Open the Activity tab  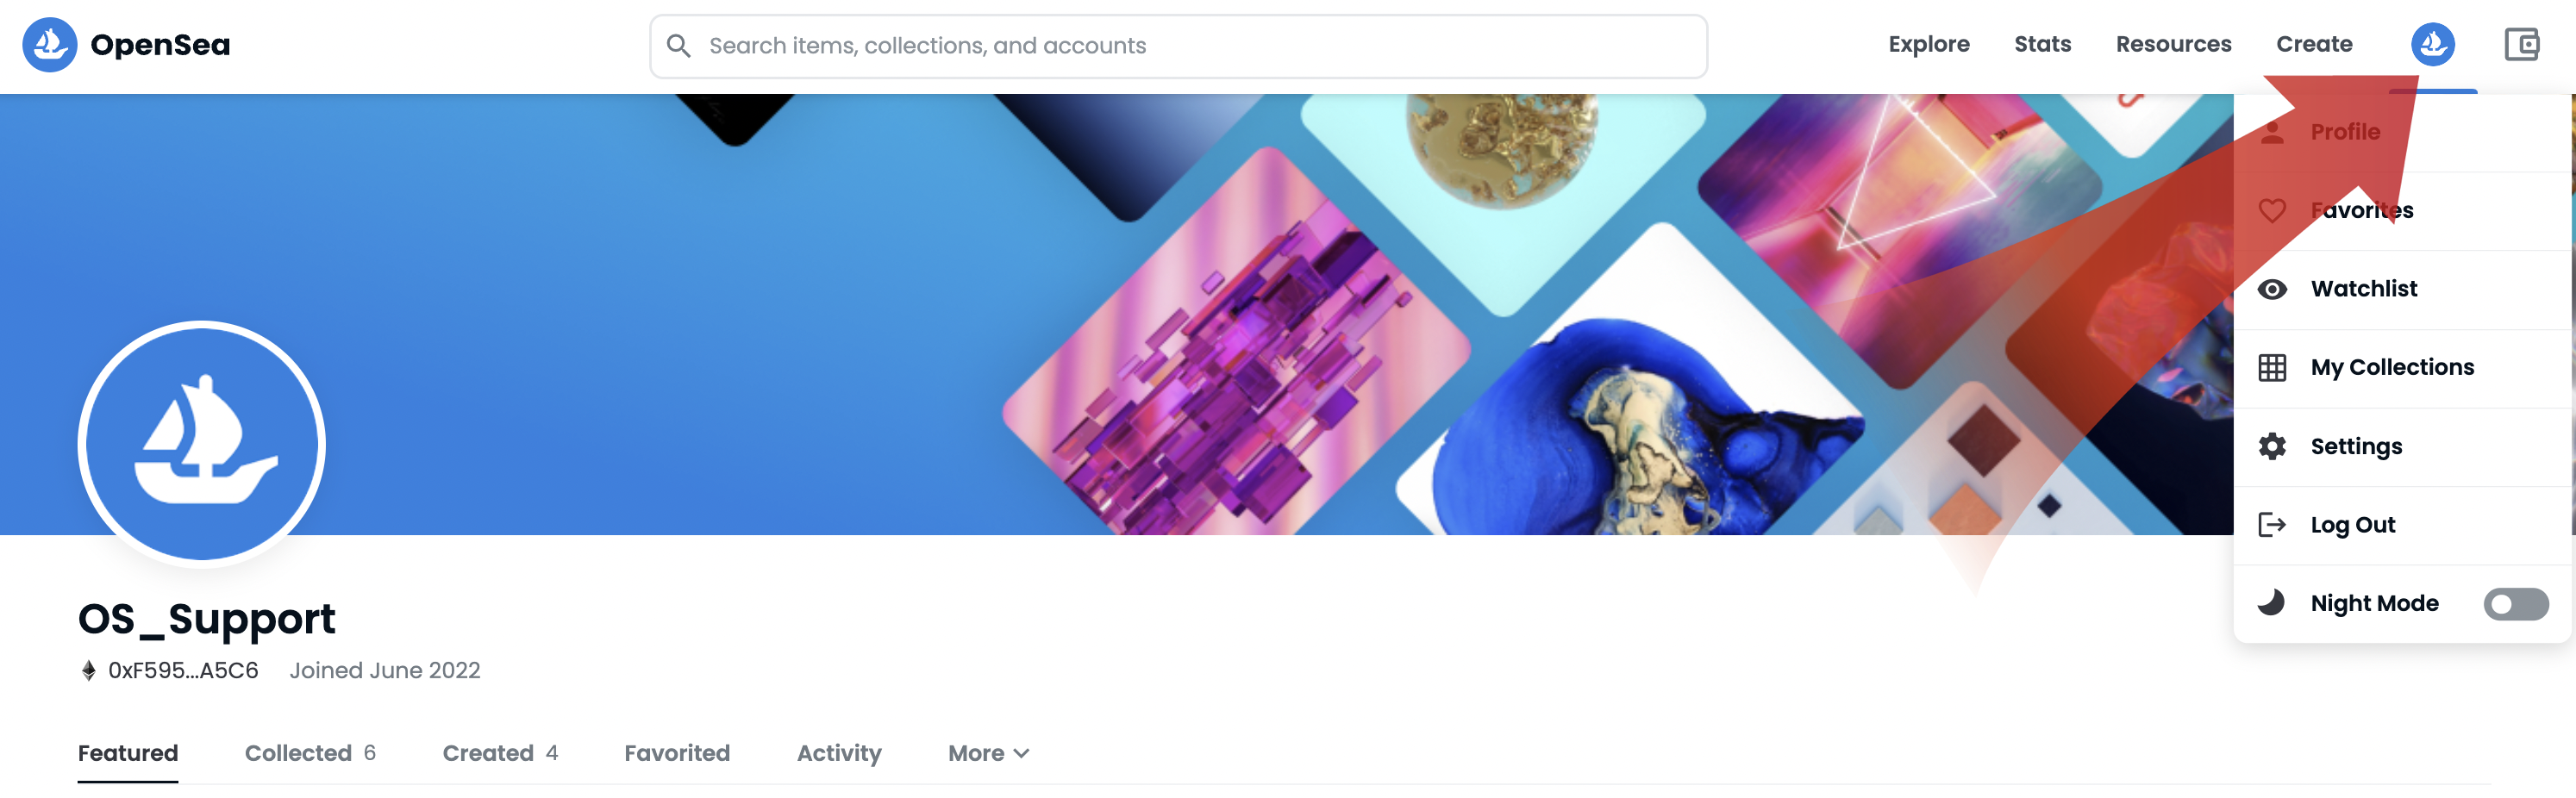point(839,753)
